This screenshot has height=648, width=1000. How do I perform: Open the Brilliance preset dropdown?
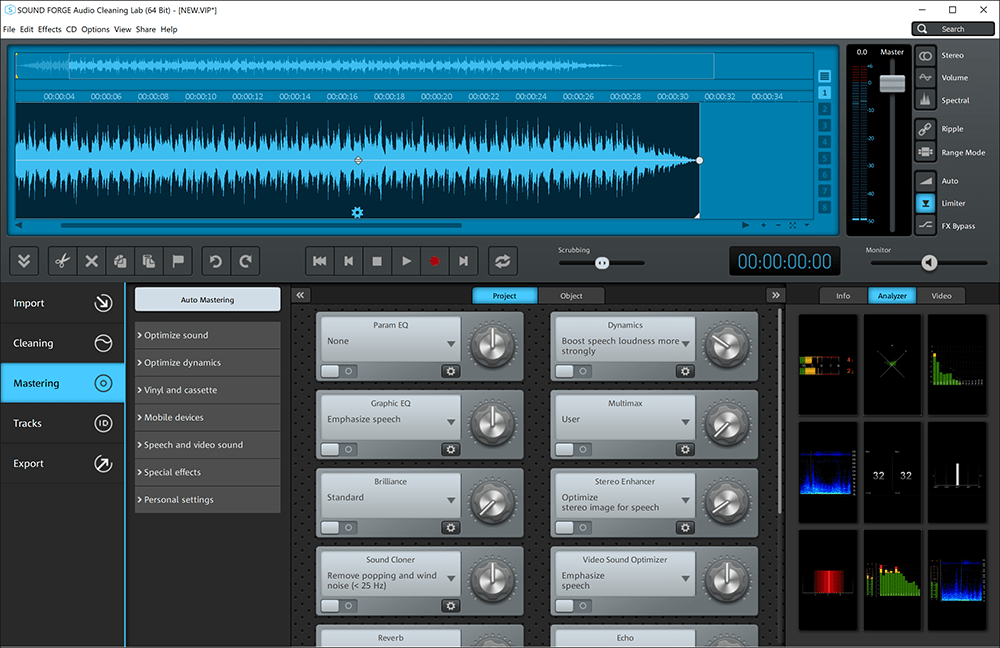pos(451,500)
